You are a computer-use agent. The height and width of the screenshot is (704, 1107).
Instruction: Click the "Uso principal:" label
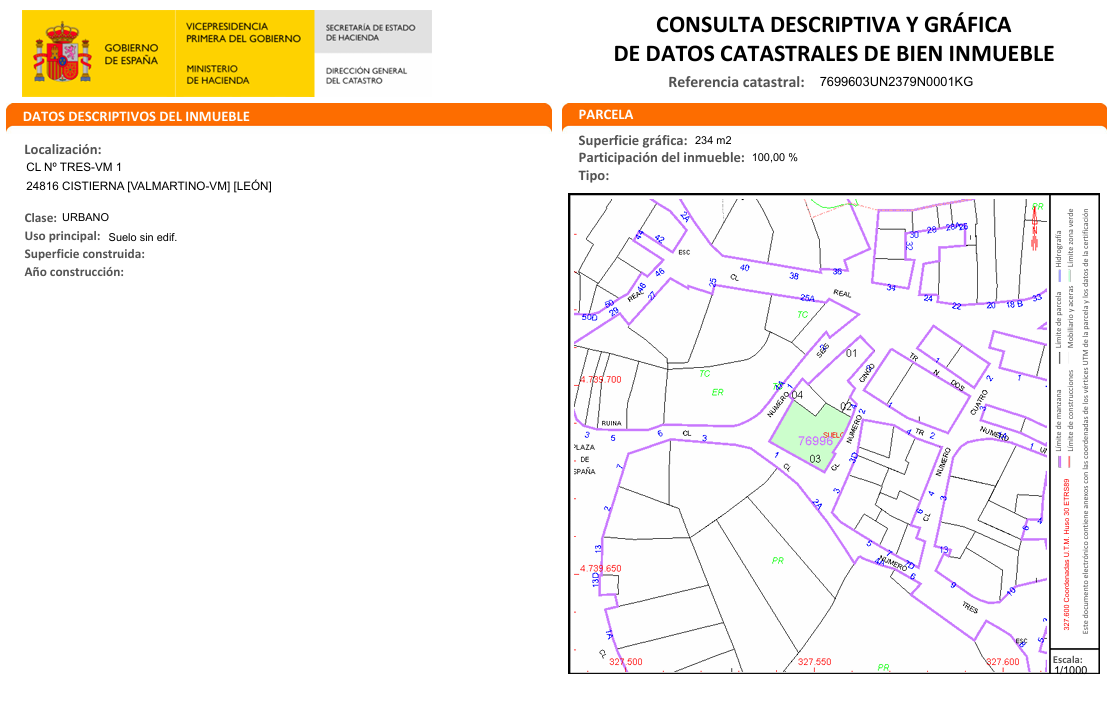pyautogui.click(x=62, y=237)
